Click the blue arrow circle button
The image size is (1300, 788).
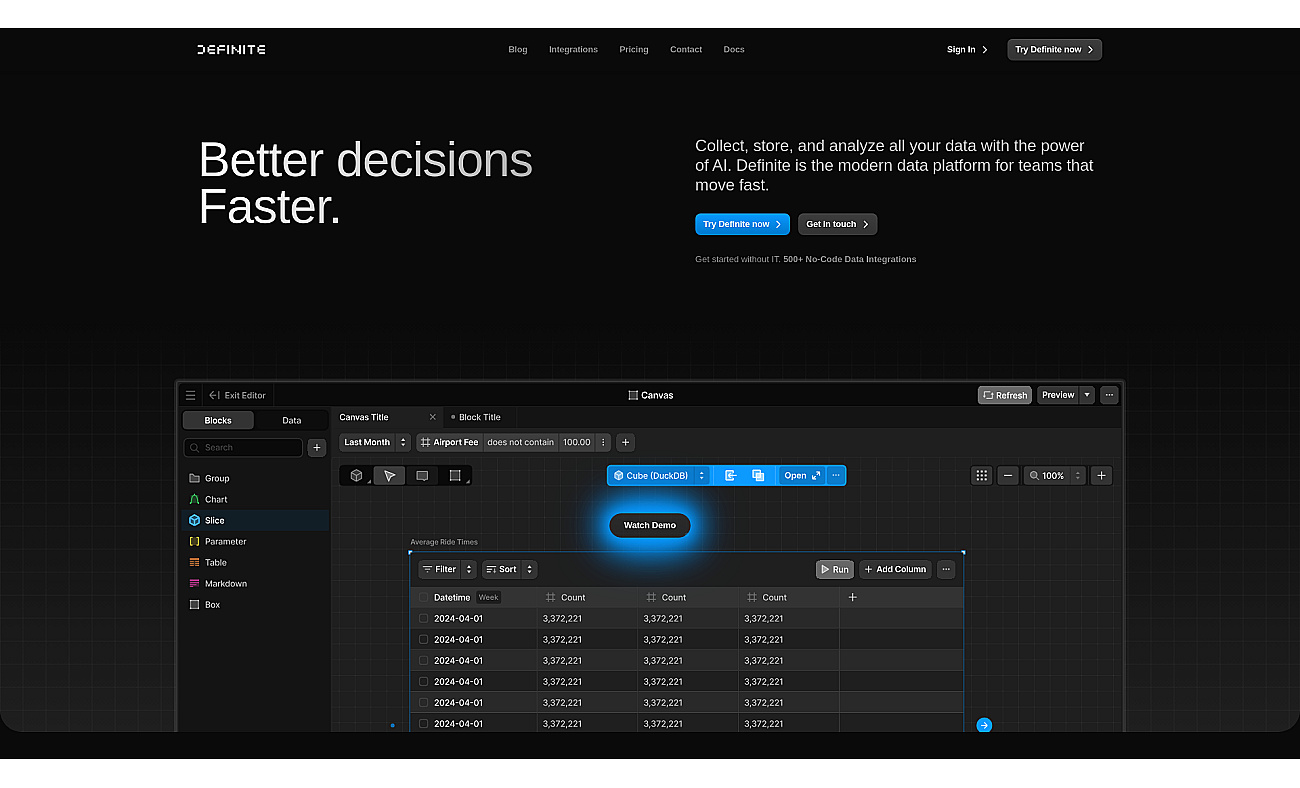[984, 725]
